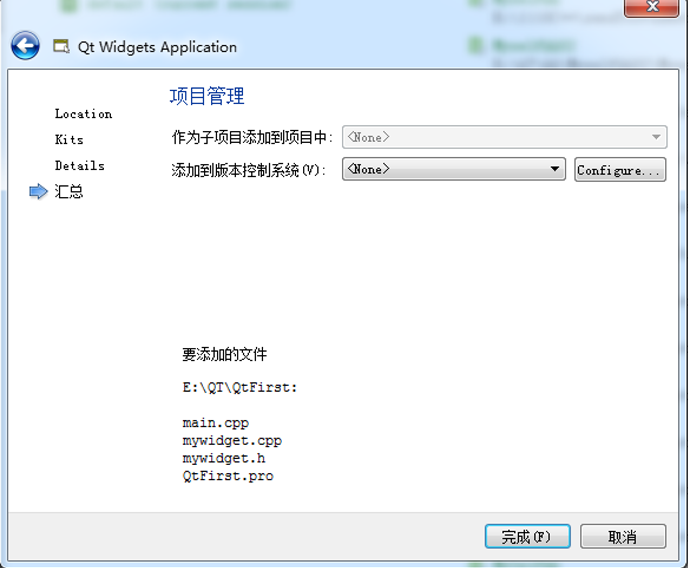The width and height of the screenshot is (688, 568).
Task: Open the add as subproject combo box
Action: (505, 137)
